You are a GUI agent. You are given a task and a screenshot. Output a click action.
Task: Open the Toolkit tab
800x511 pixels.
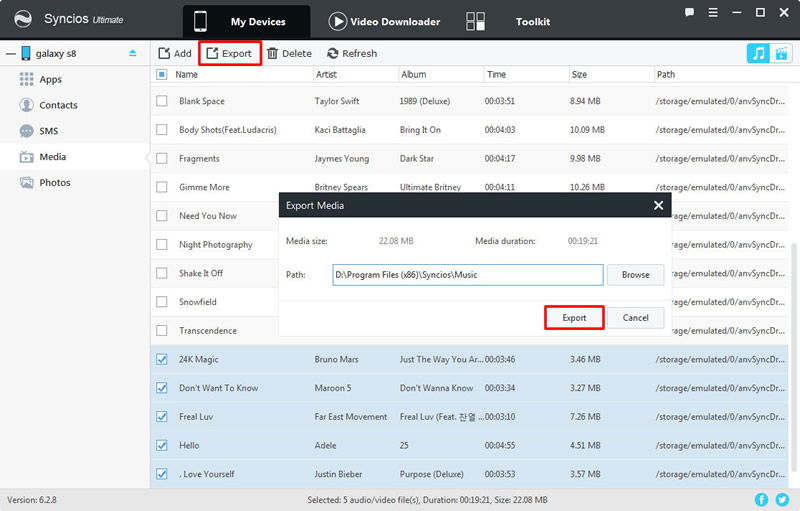(x=508, y=21)
